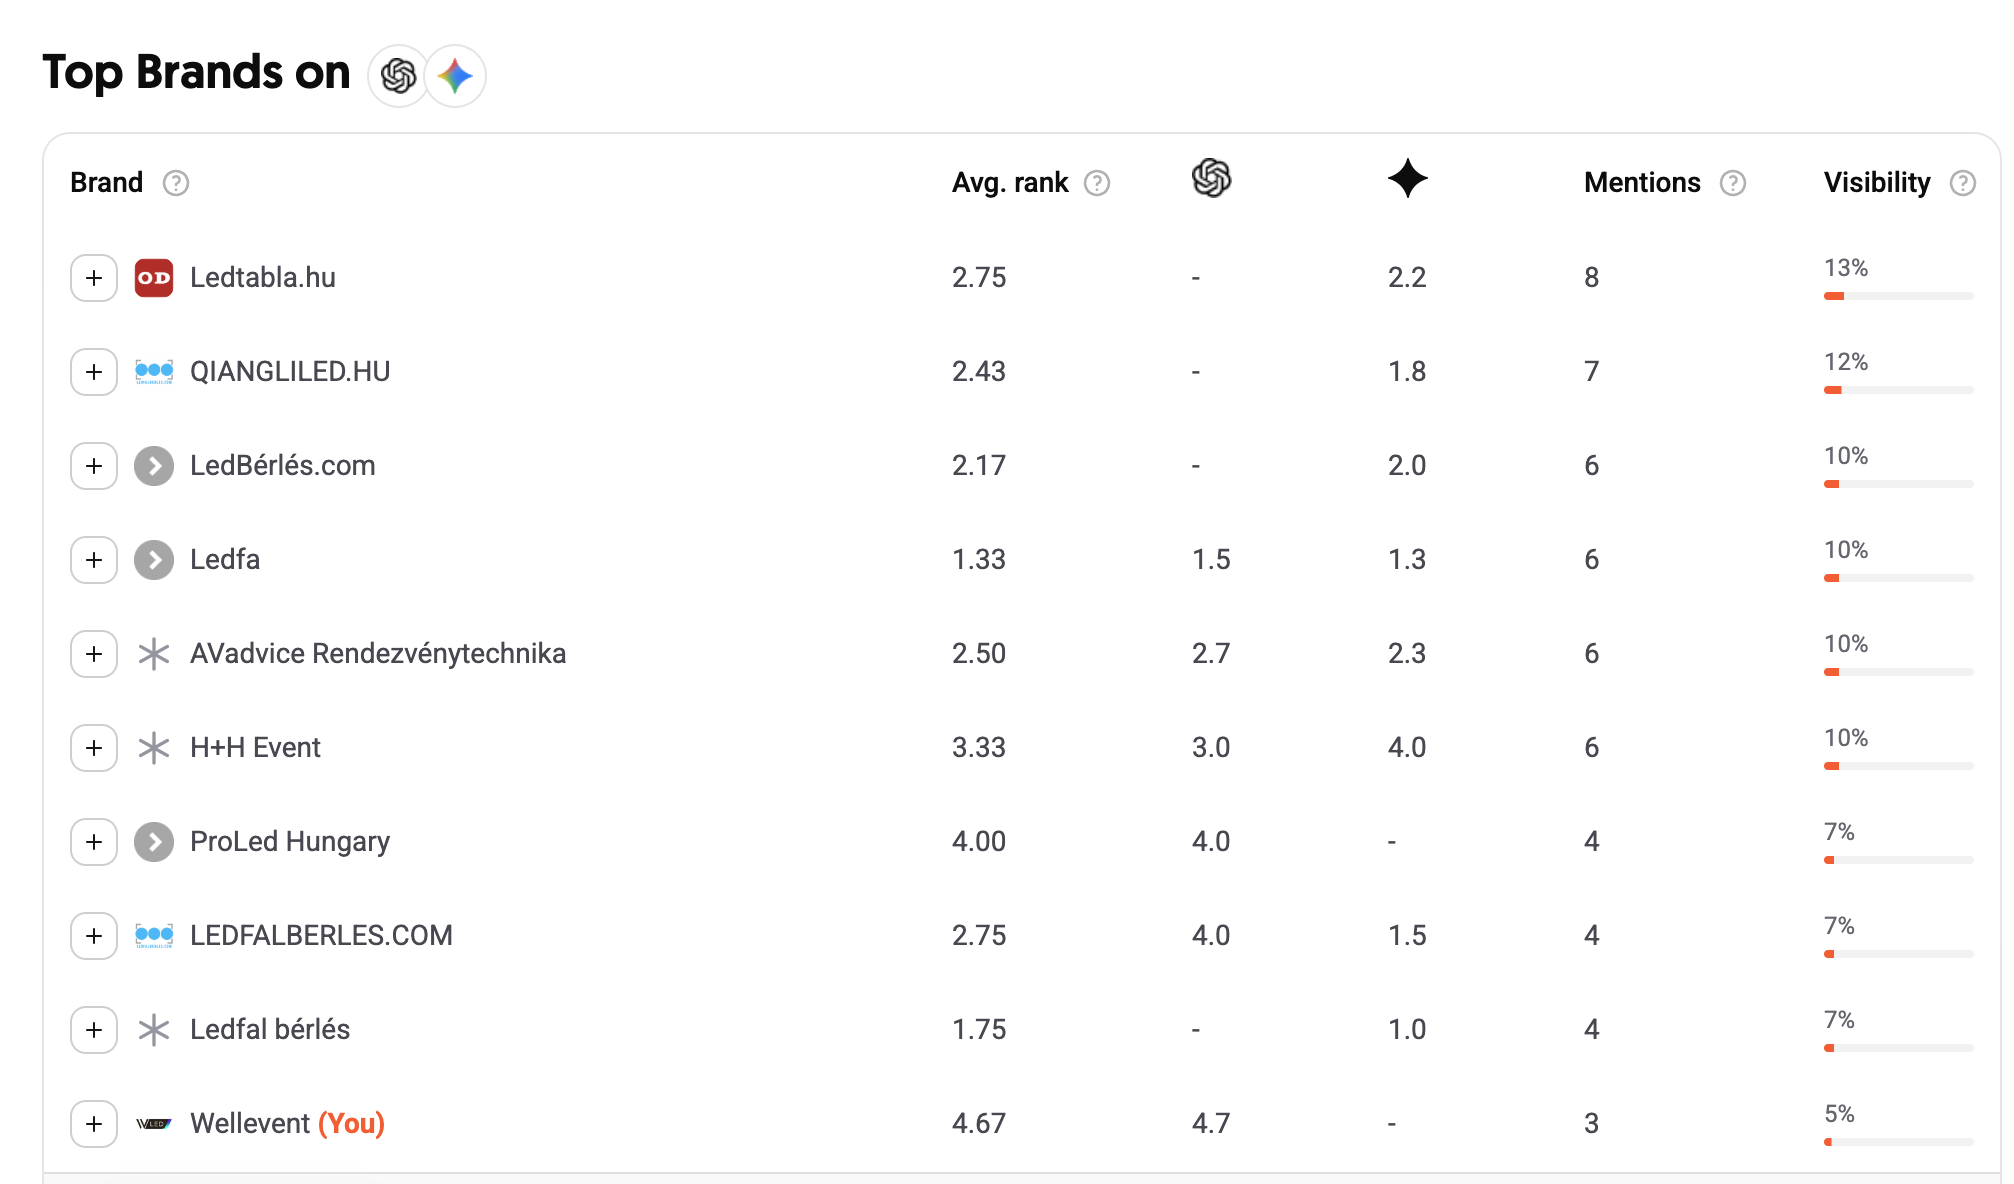Expand the H+H Event row
The height and width of the screenshot is (1184, 2014).
pyautogui.click(x=94, y=748)
